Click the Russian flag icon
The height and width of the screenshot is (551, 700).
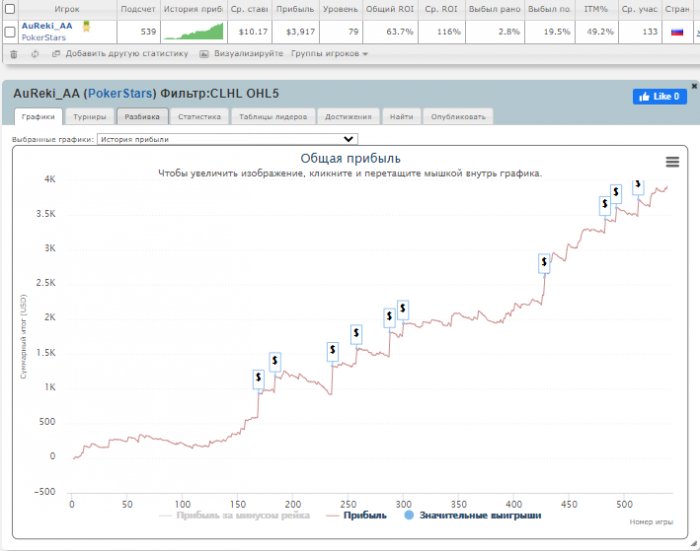pos(677,31)
